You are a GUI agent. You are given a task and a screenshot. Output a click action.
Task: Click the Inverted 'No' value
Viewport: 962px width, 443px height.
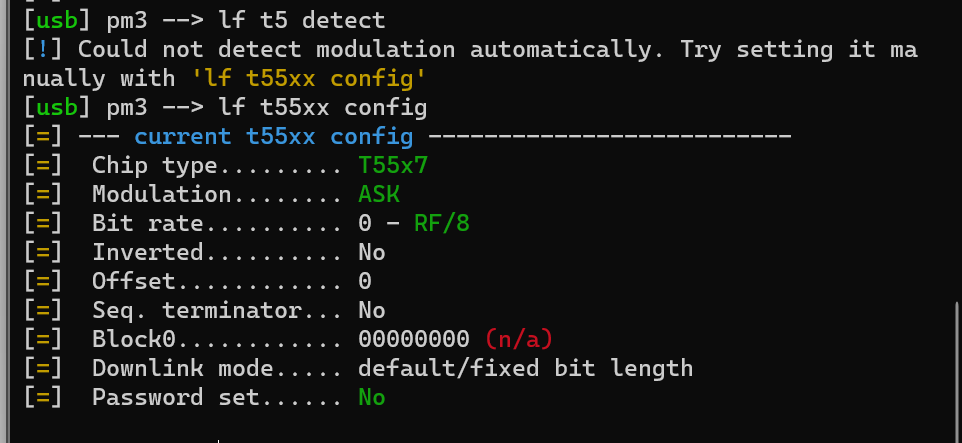click(372, 252)
